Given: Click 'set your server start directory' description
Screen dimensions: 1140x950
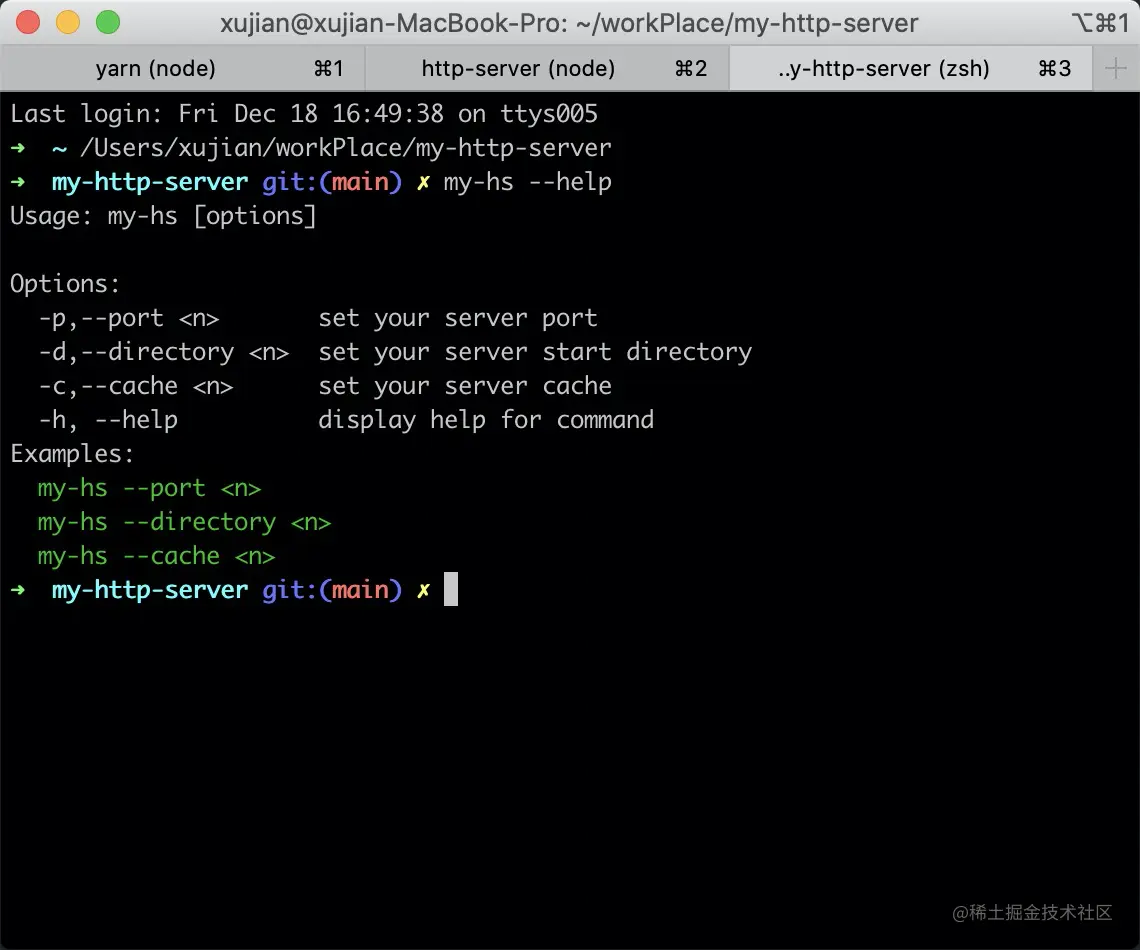Looking at the screenshot, I should (535, 352).
